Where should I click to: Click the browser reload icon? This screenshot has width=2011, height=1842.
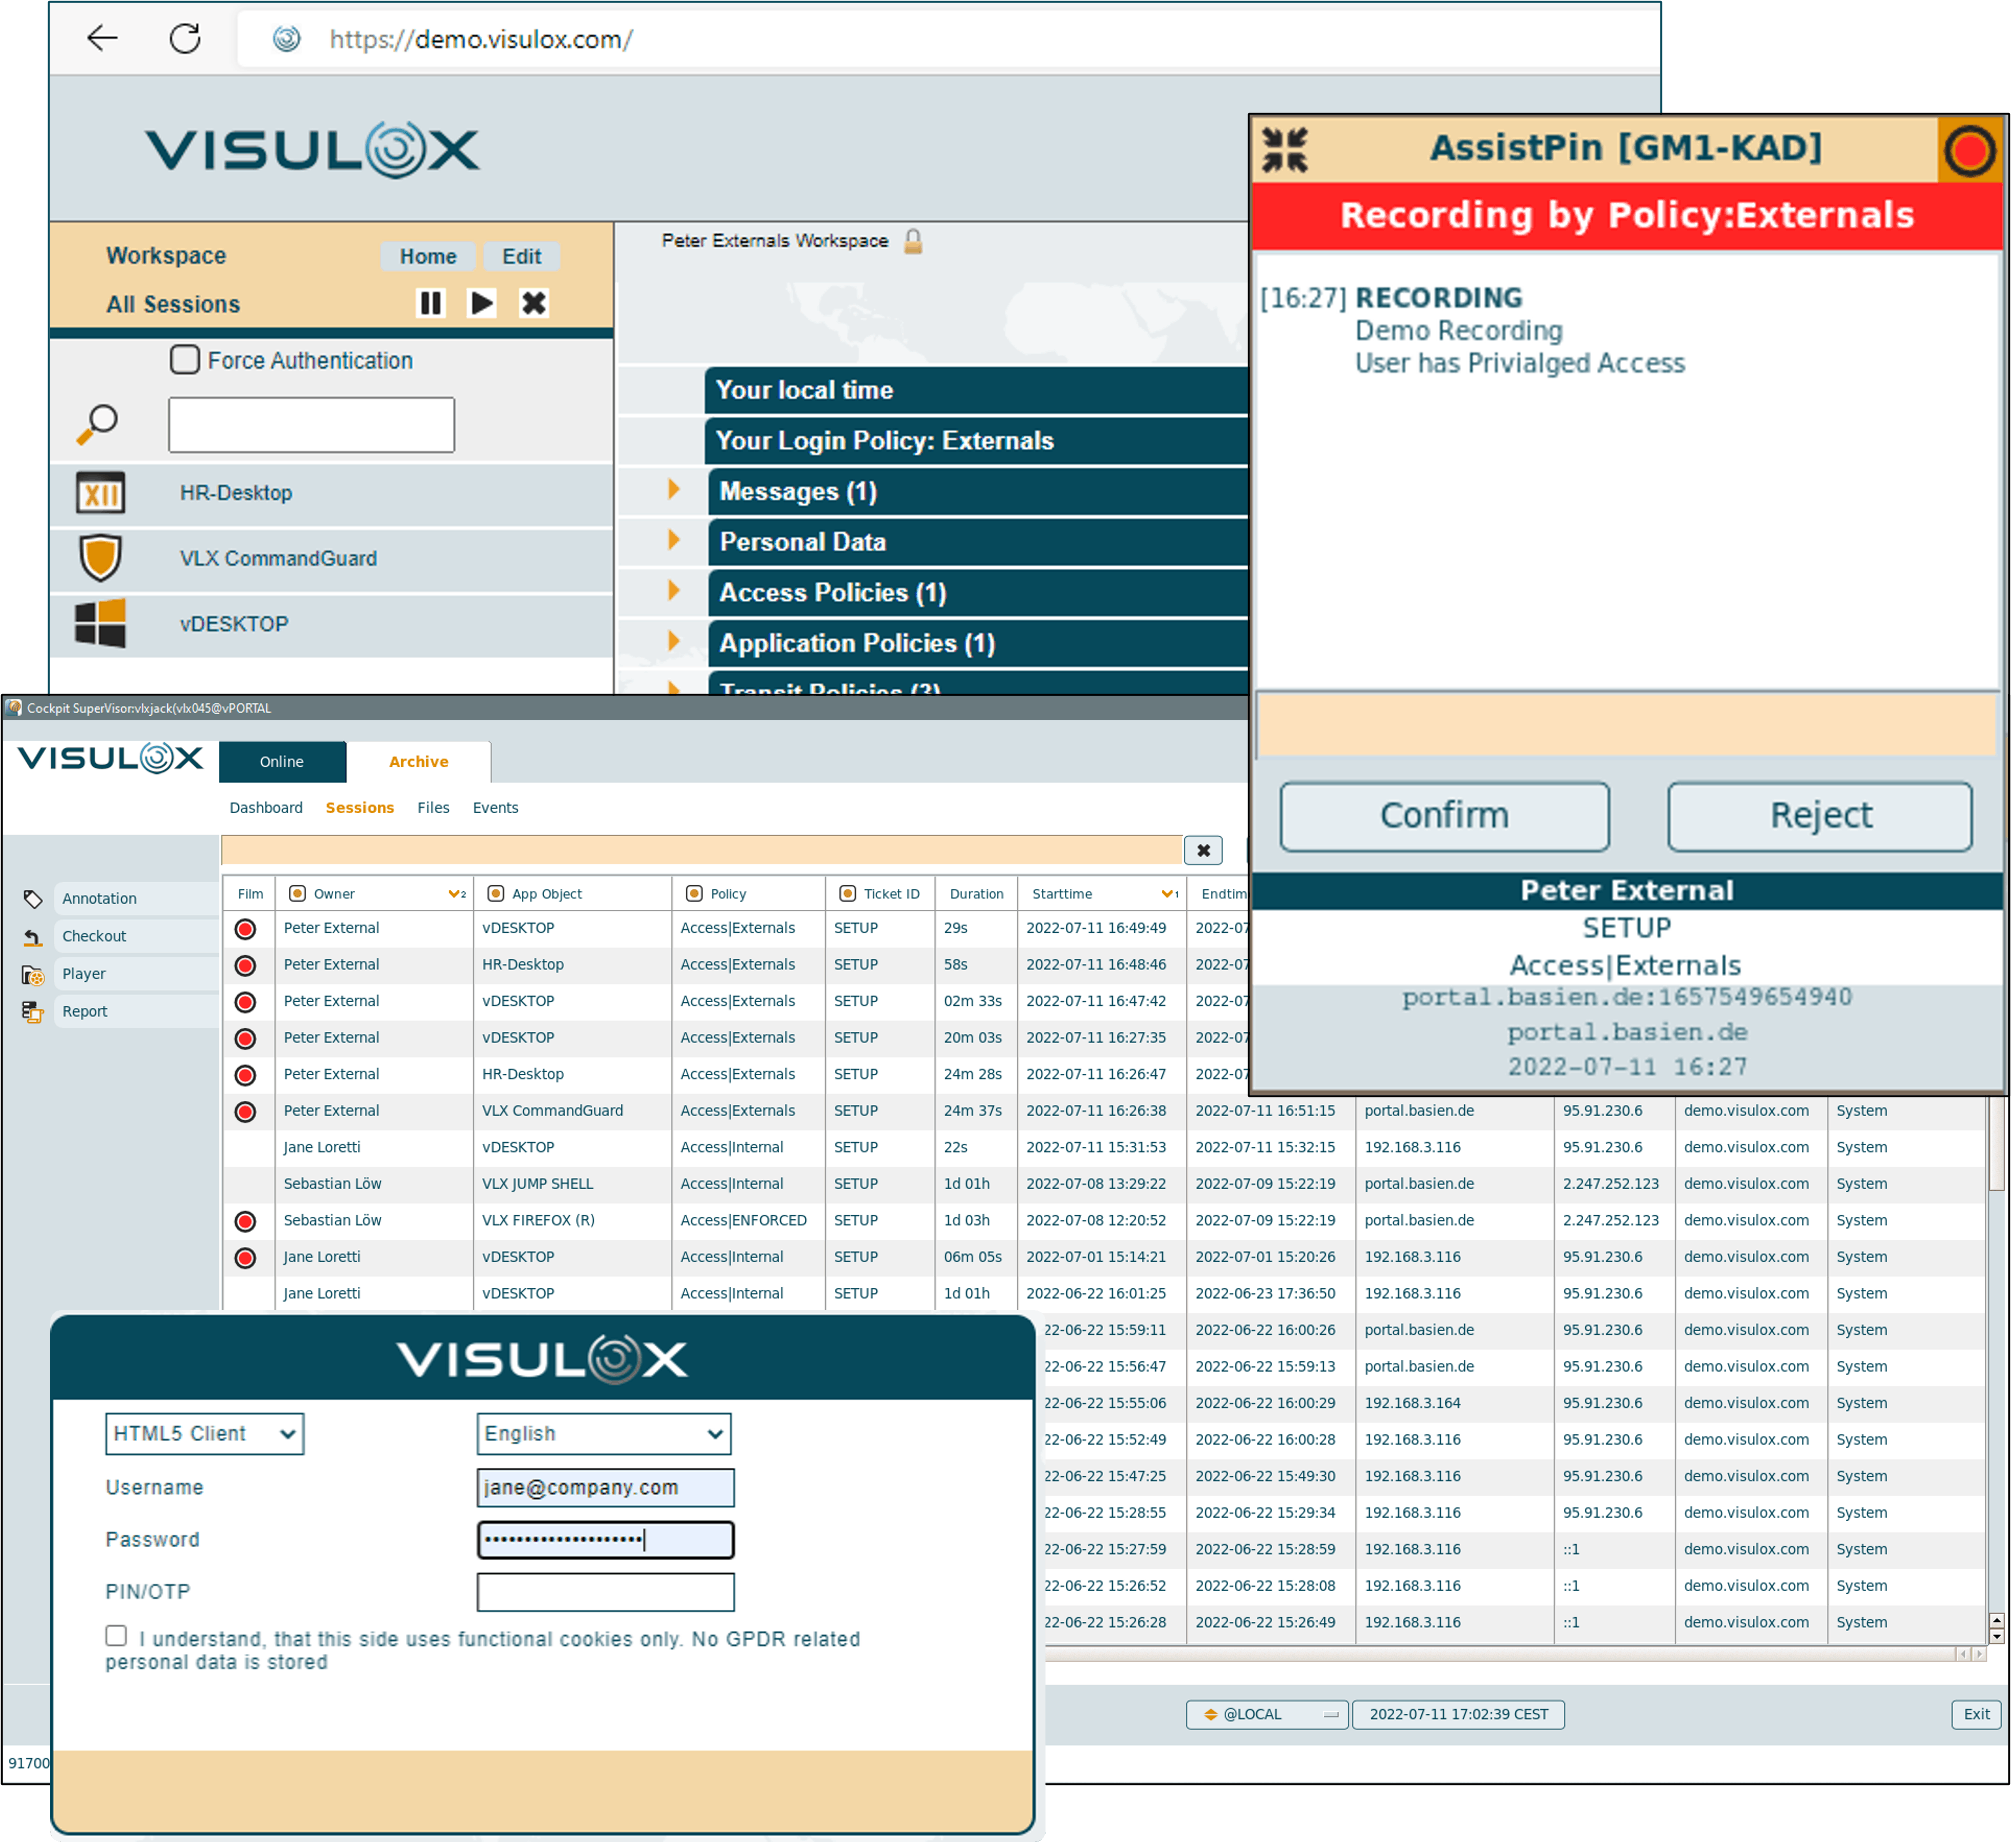tap(185, 39)
